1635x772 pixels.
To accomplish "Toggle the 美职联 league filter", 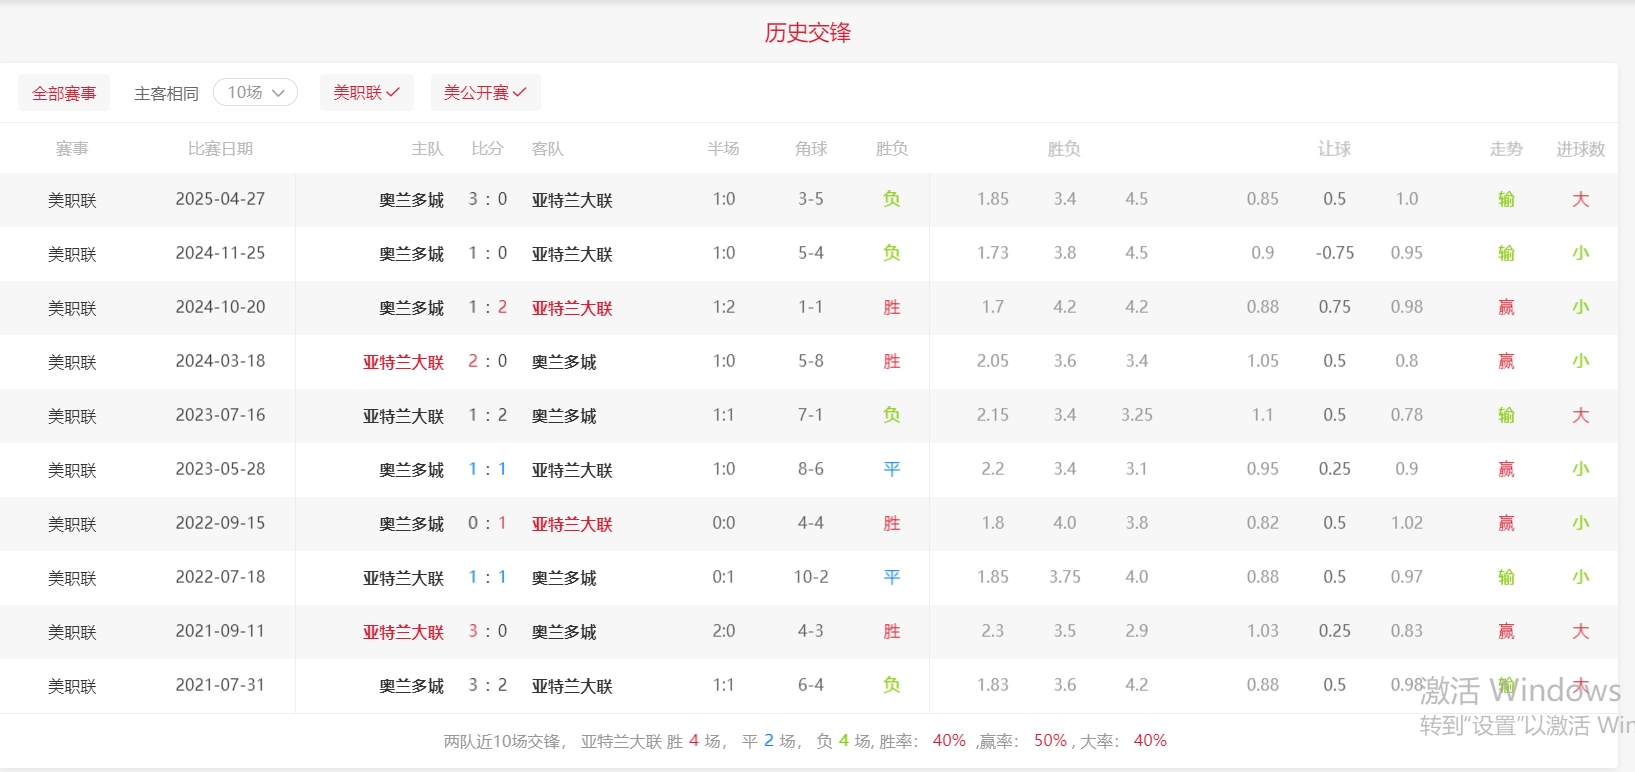I will tap(366, 93).
